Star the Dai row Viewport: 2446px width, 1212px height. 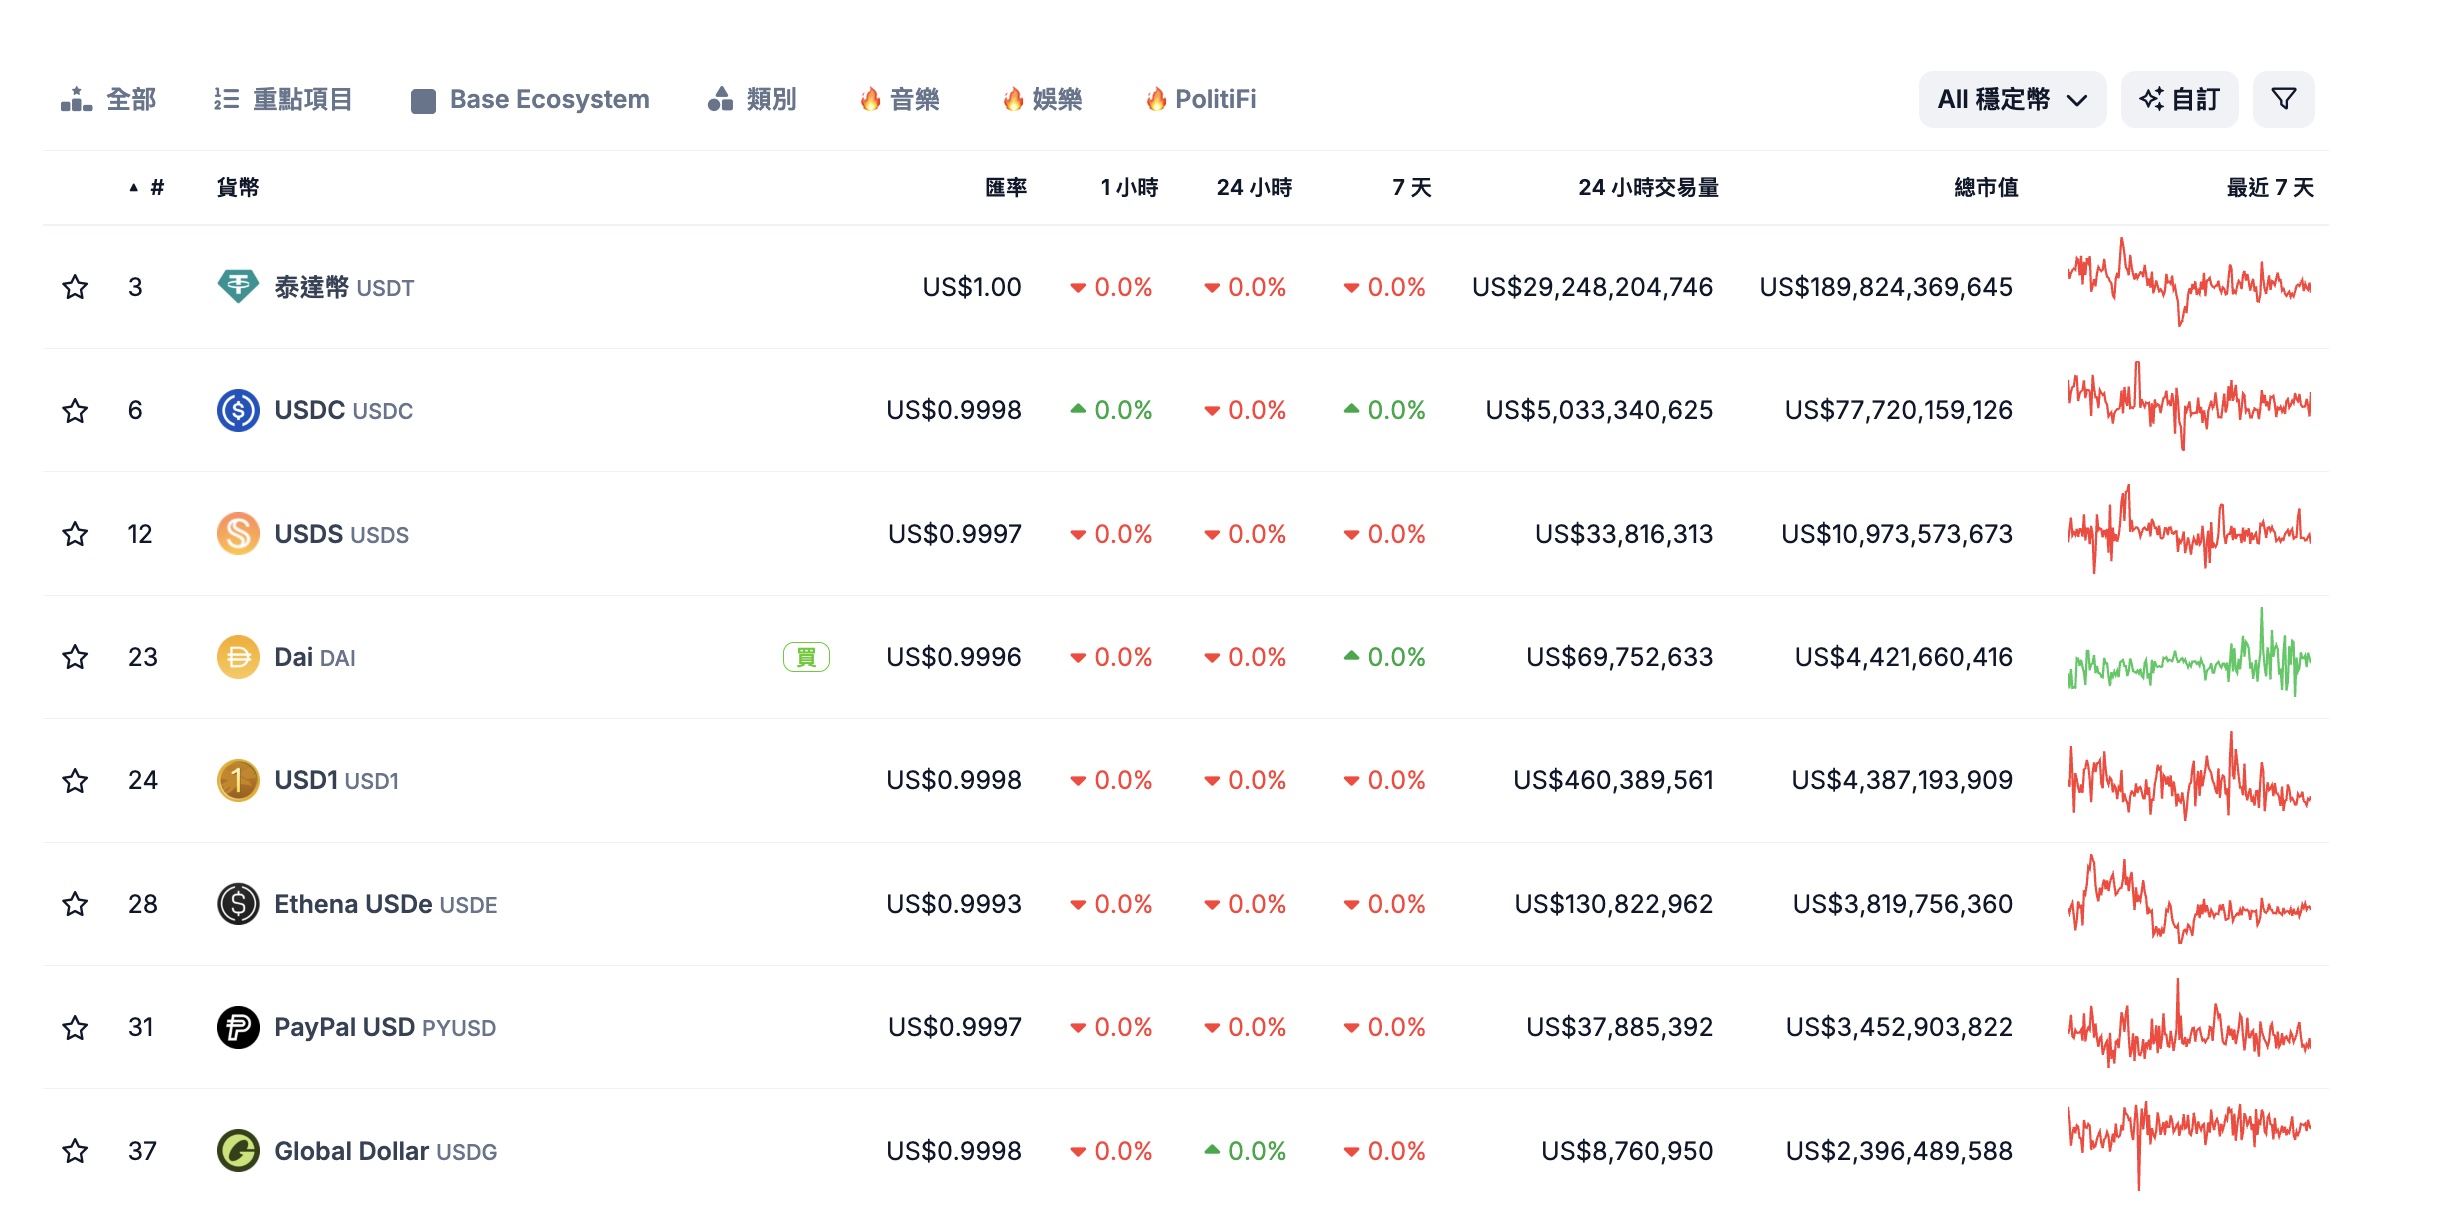75,657
